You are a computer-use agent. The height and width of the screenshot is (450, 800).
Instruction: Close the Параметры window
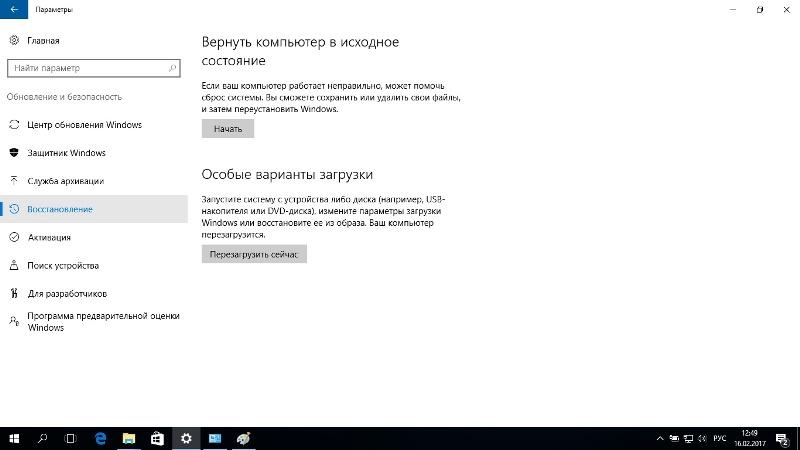(x=786, y=9)
